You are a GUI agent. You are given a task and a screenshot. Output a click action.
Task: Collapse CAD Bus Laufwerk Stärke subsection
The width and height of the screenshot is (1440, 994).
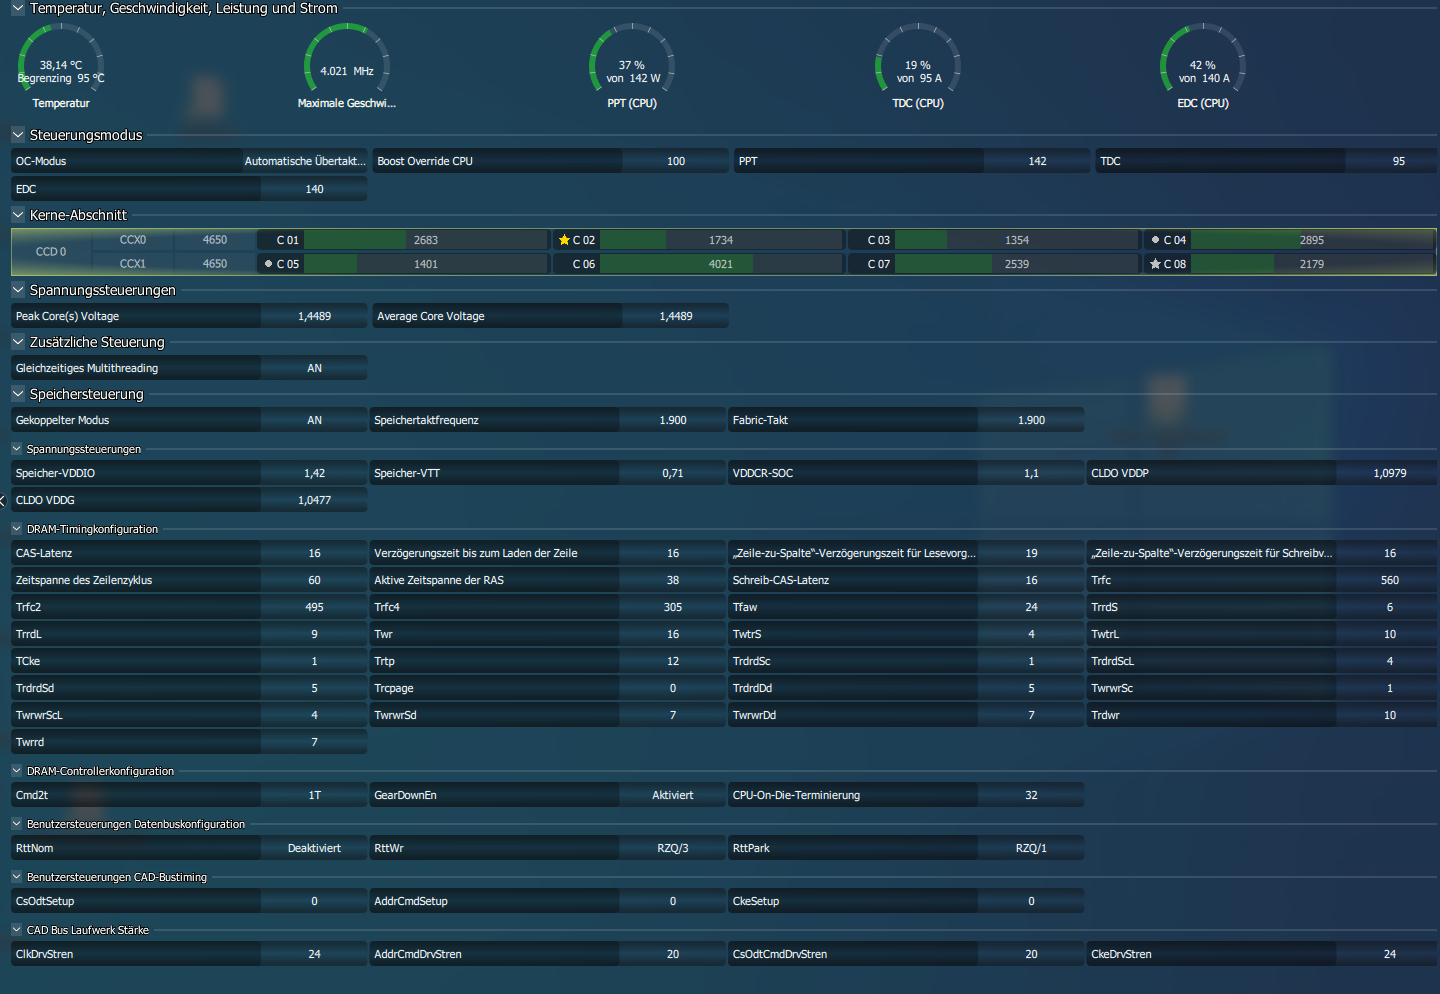click(x=16, y=930)
